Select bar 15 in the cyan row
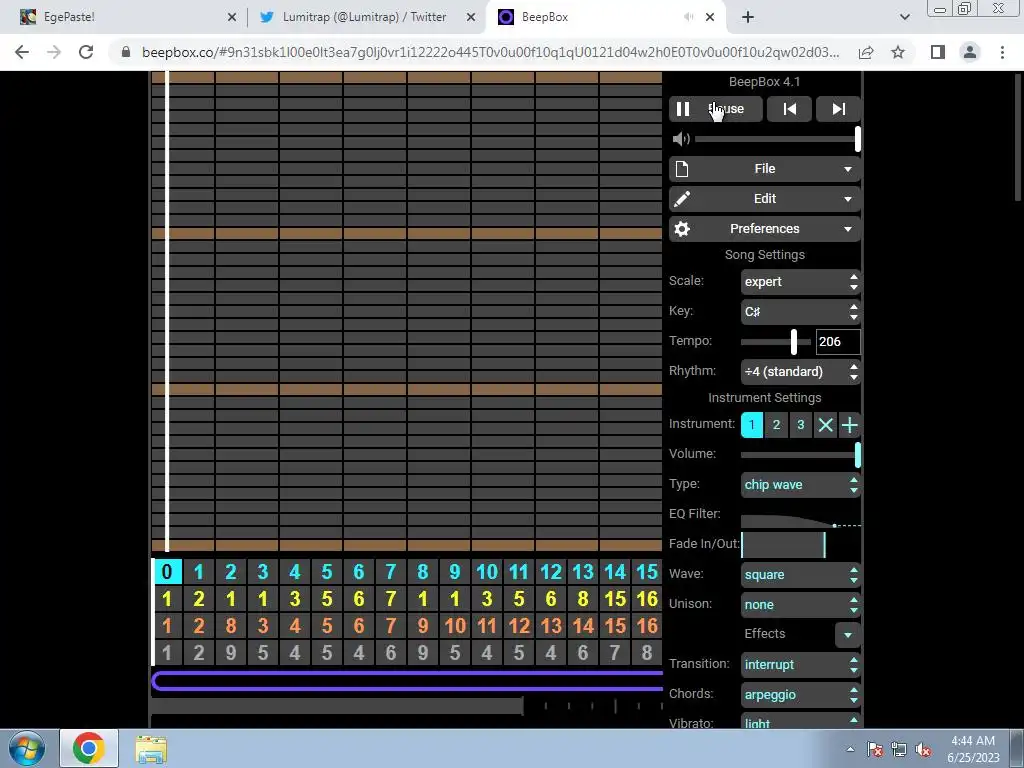 coord(647,572)
